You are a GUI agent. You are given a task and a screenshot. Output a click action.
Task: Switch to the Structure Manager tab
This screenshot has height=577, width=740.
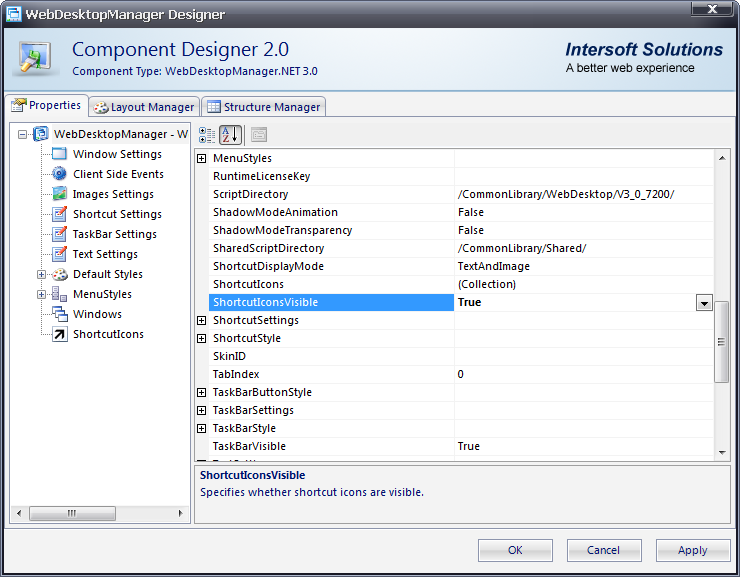pos(263,107)
